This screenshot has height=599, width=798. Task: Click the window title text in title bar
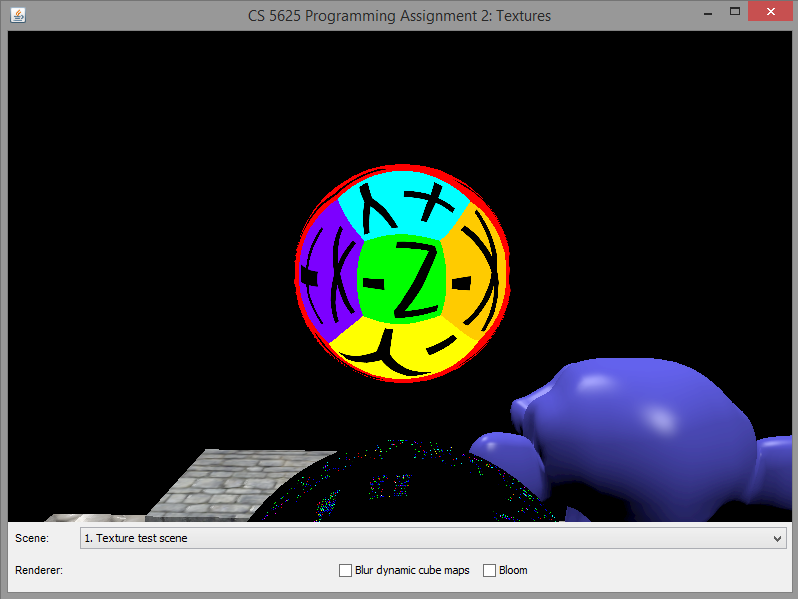(x=399, y=15)
